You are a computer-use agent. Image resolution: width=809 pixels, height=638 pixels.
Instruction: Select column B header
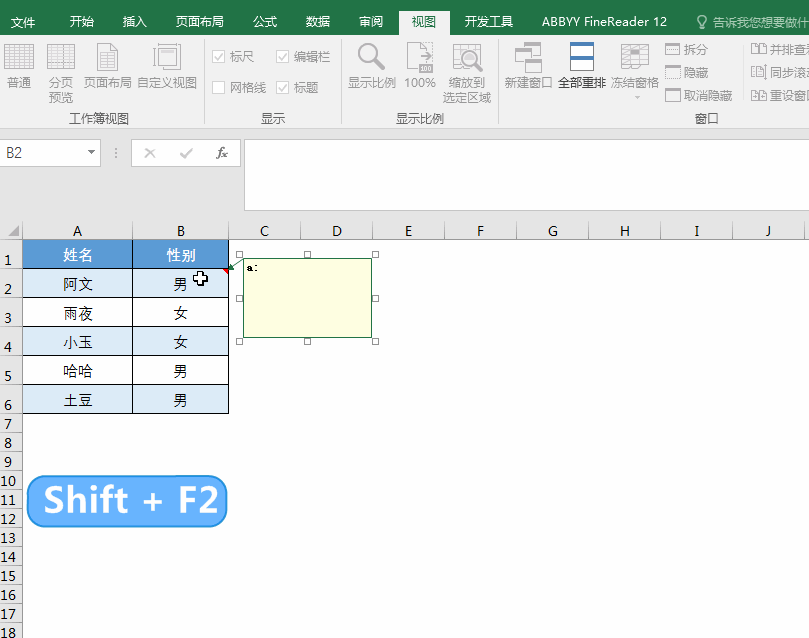point(181,231)
